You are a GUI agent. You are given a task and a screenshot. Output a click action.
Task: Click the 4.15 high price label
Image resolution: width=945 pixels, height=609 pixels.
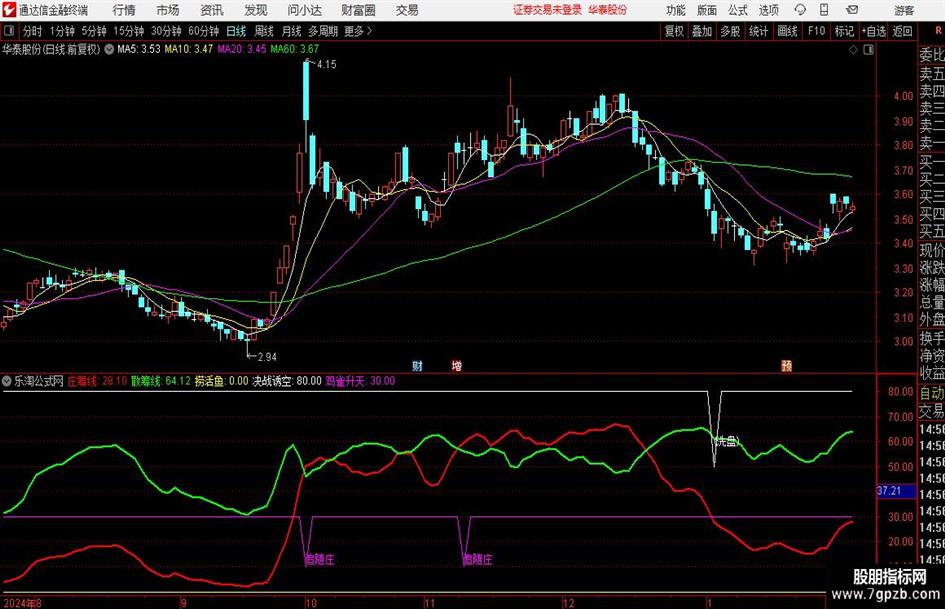click(326, 65)
